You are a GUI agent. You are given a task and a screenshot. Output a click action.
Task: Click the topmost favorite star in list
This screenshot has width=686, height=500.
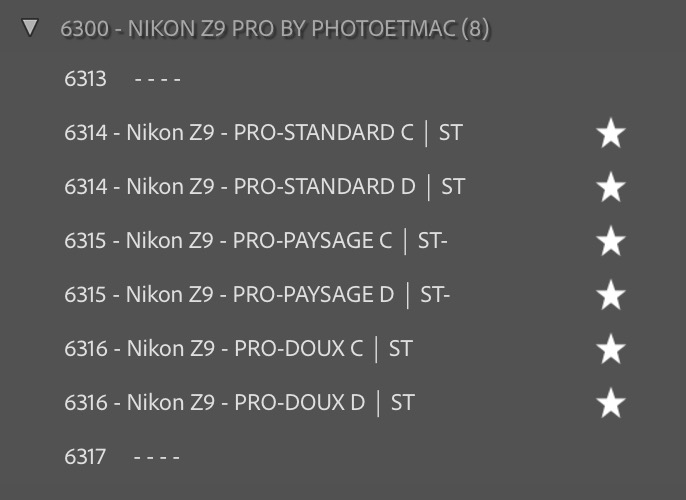click(x=610, y=133)
